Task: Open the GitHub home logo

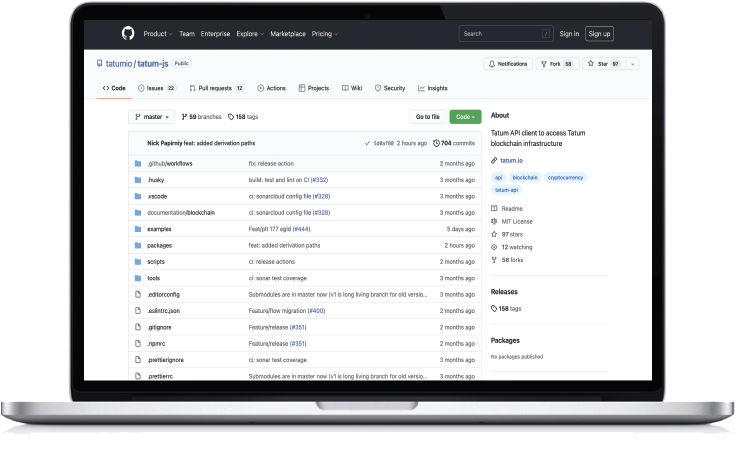Action: tap(128, 33)
